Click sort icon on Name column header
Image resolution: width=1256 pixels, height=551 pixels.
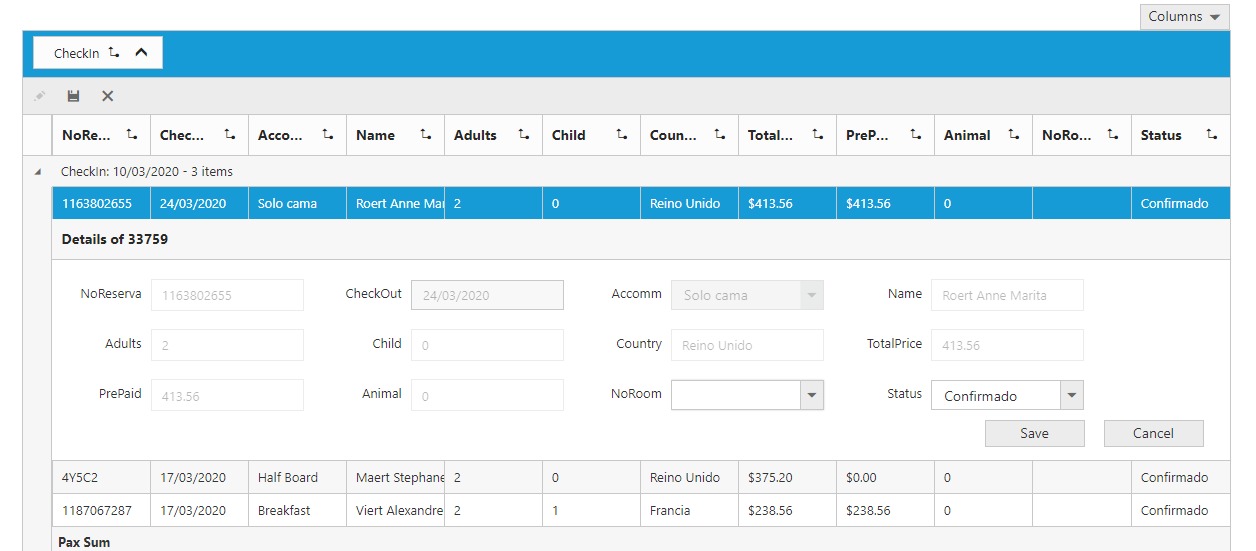[426, 135]
